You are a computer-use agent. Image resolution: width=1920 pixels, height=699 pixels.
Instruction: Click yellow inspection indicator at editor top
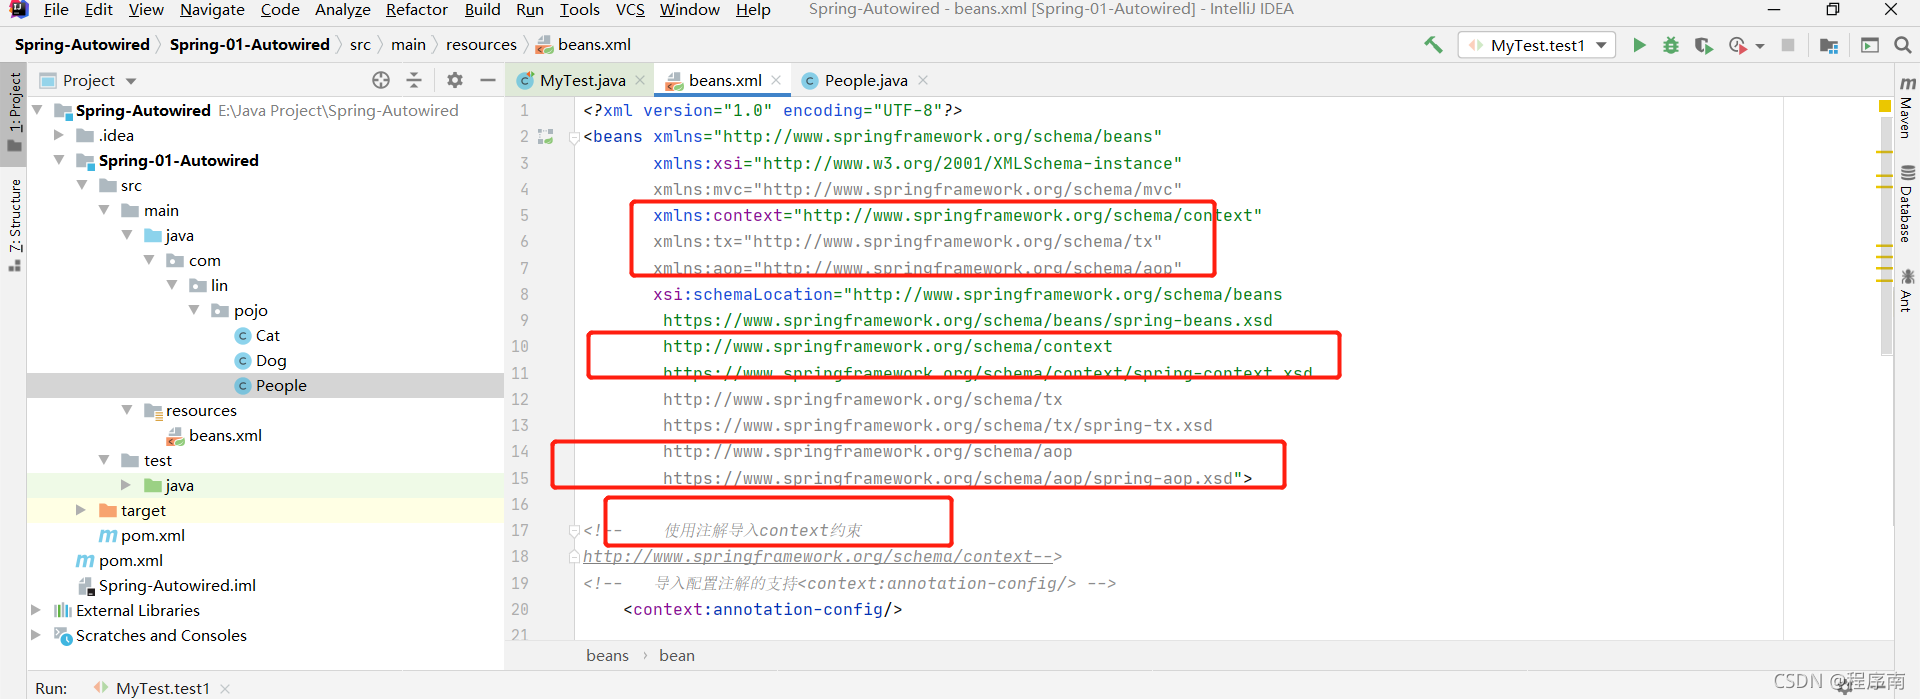tap(1885, 105)
